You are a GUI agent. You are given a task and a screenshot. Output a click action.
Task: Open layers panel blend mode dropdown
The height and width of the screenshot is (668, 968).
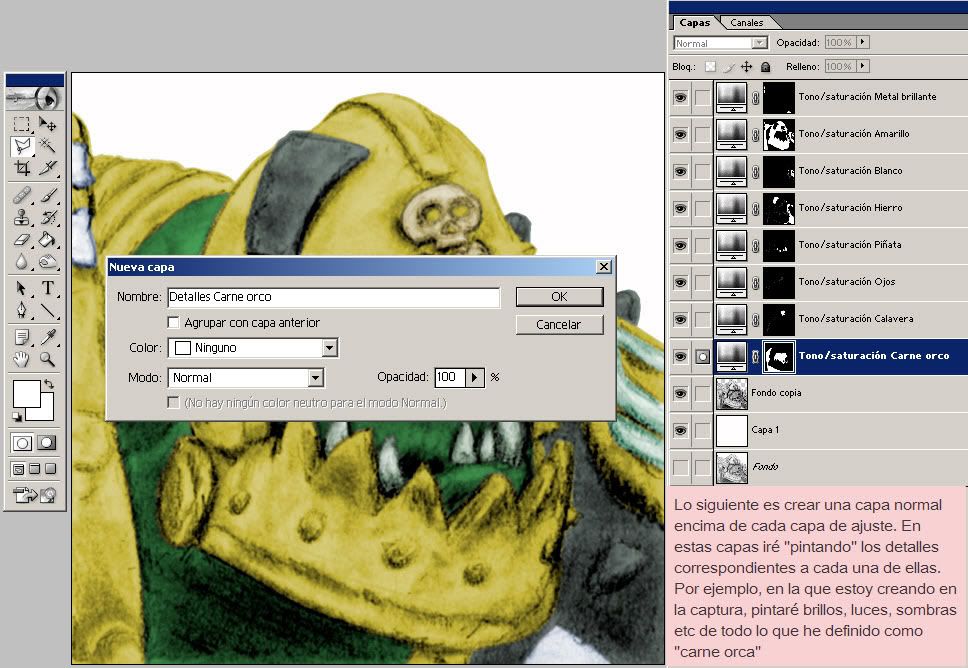(x=759, y=43)
